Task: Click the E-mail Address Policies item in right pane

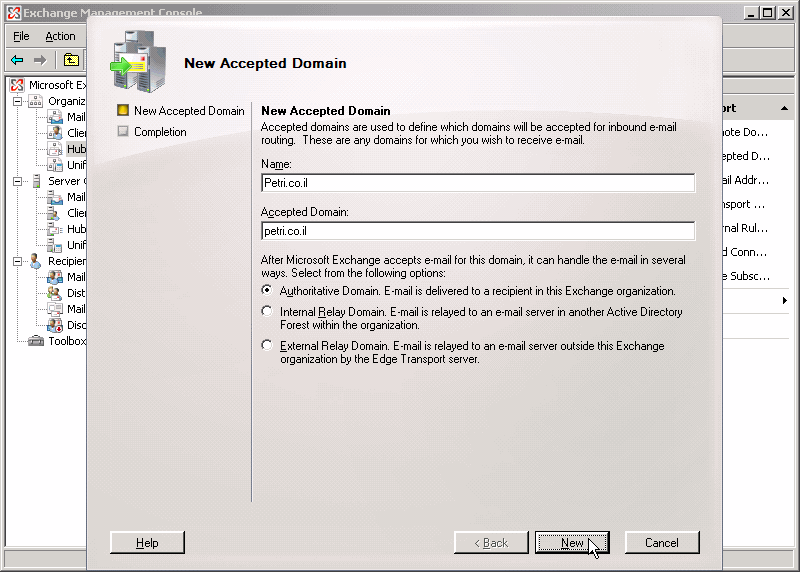Action: click(x=745, y=180)
